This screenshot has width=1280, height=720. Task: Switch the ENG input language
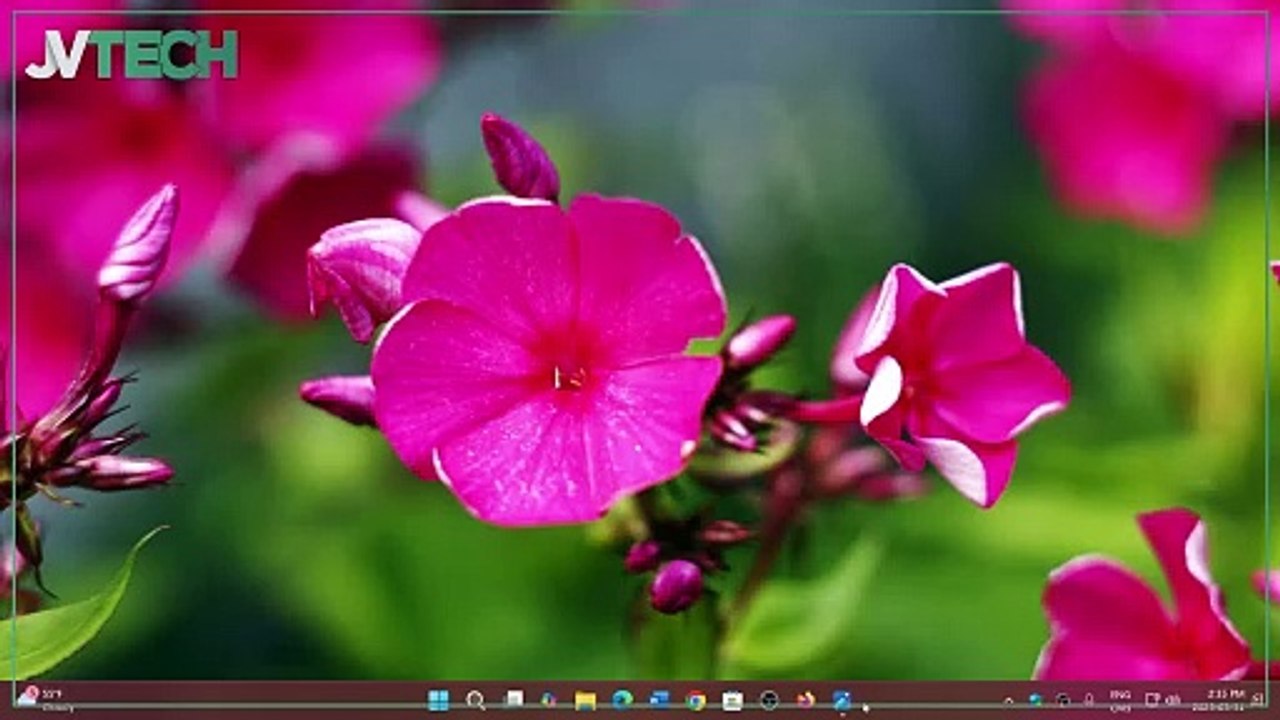click(x=1120, y=700)
